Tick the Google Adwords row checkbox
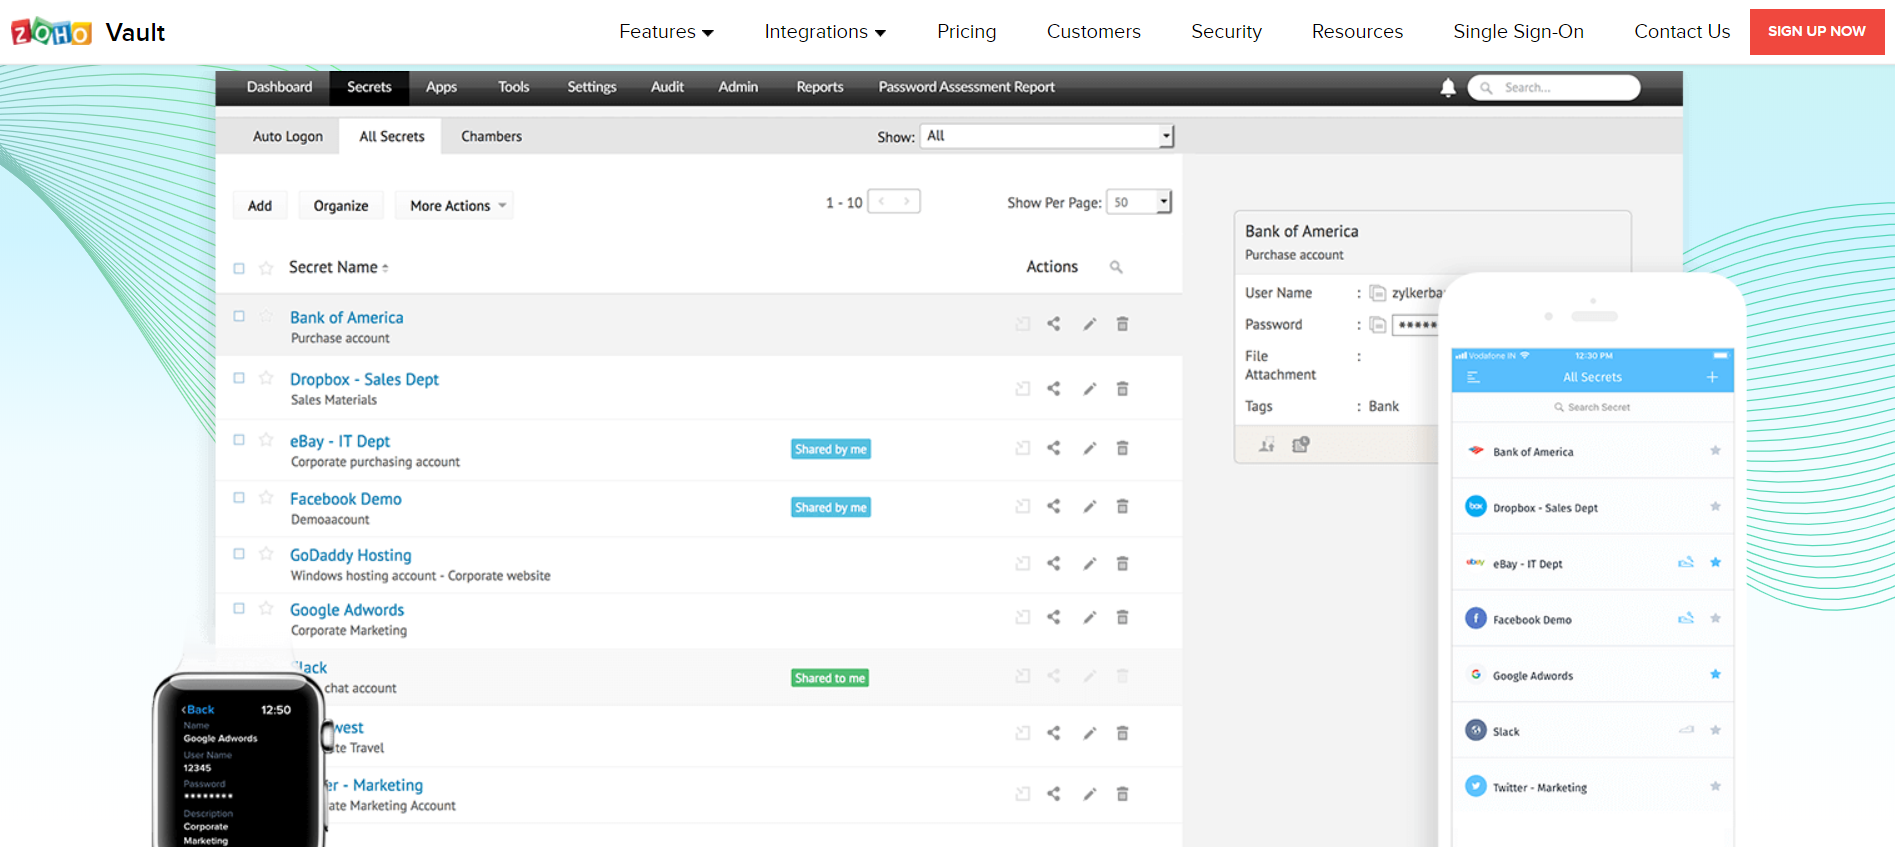This screenshot has height=847, width=1895. pos(239,608)
